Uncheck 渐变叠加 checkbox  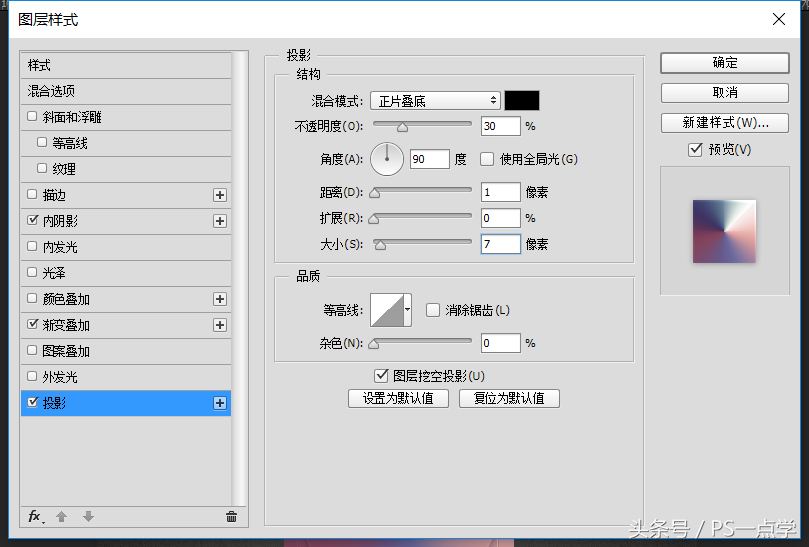point(32,324)
